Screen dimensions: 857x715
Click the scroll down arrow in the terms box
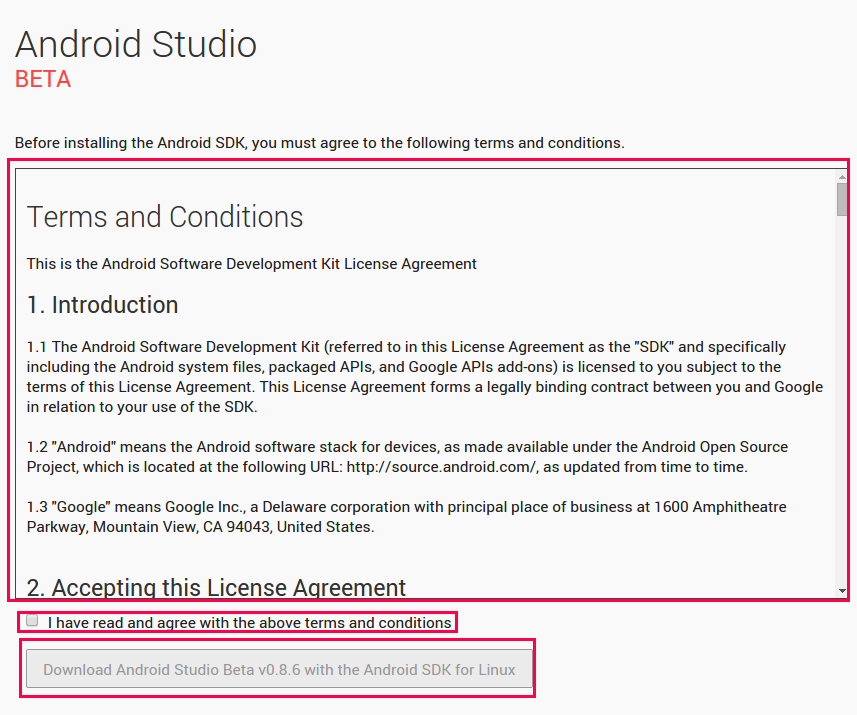[842, 590]
